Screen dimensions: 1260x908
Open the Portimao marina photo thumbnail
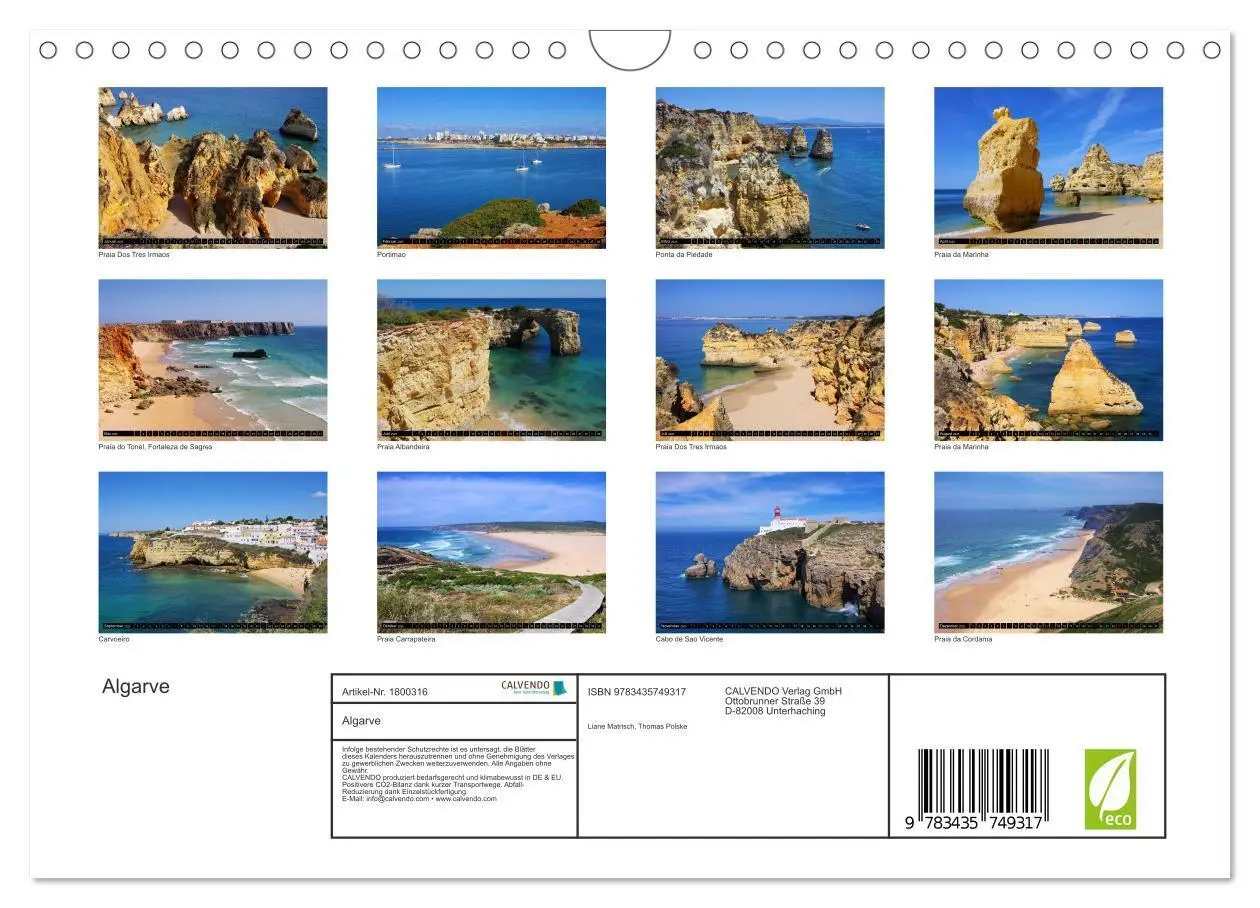point(491,167)
